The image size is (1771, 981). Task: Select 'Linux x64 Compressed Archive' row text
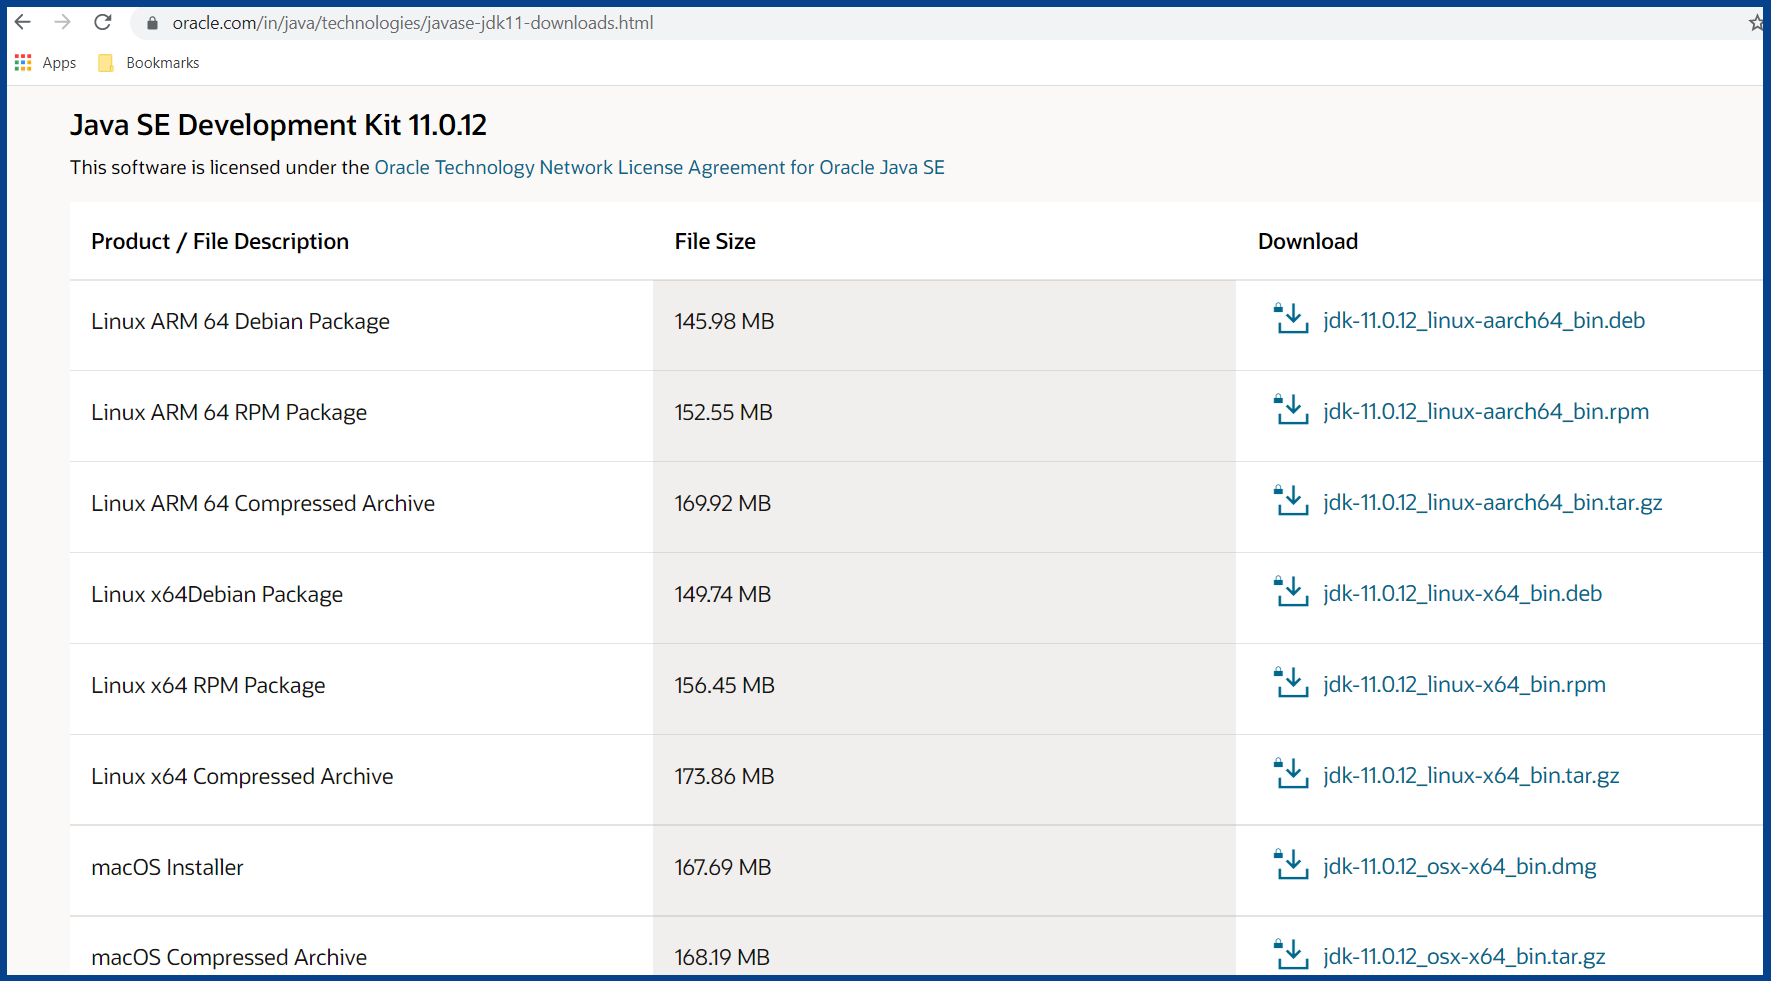pyautogui.click(x=242, y=777)
